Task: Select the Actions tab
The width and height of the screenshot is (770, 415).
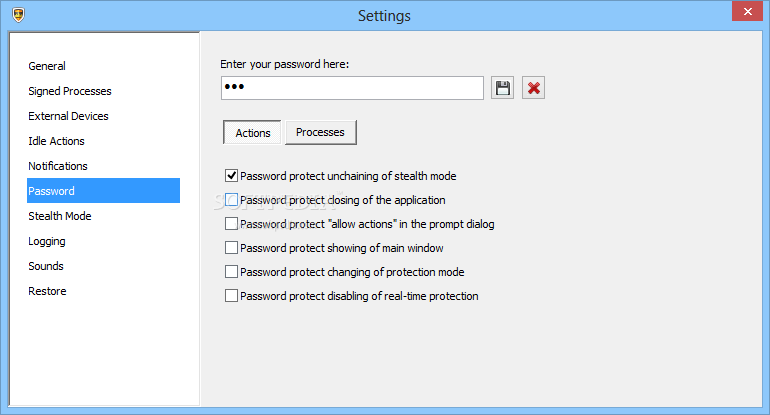Action: [x=252, y=133]
